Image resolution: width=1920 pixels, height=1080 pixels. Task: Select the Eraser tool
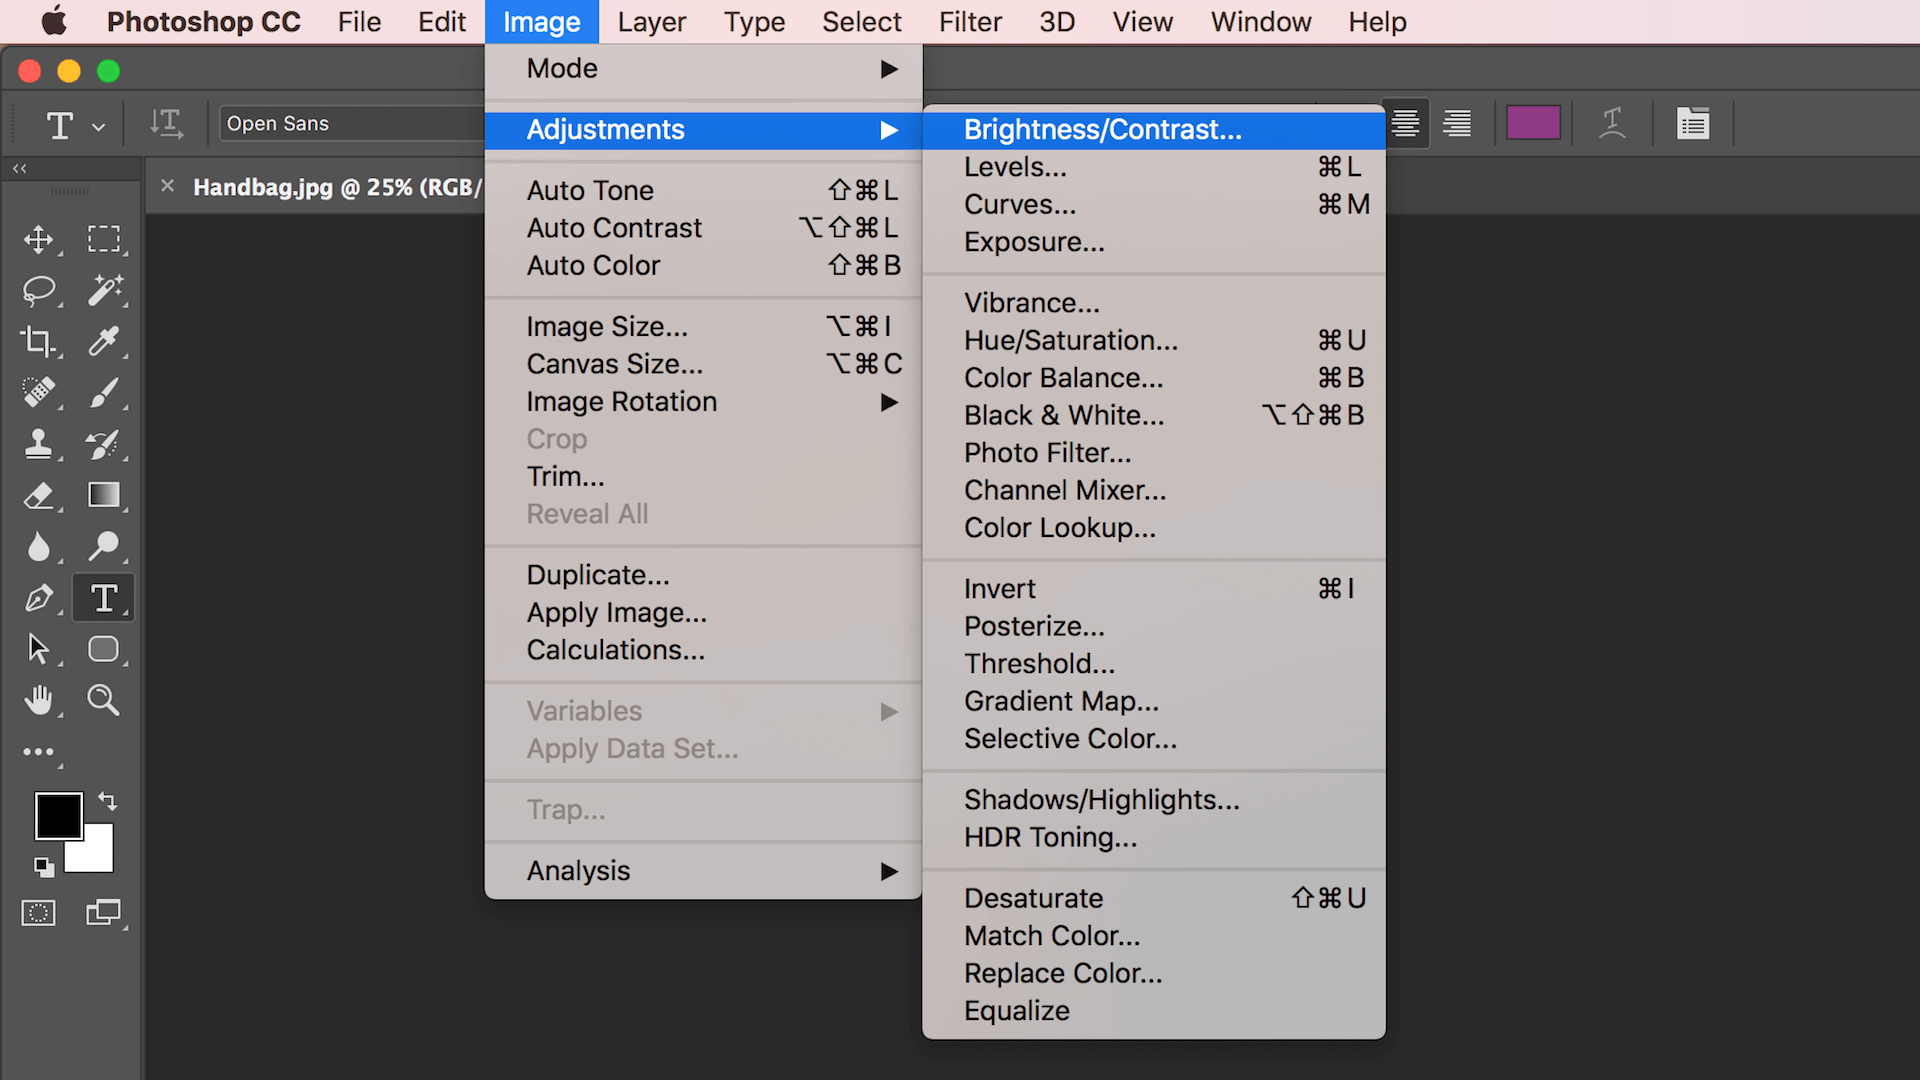[x=38, y=496]
